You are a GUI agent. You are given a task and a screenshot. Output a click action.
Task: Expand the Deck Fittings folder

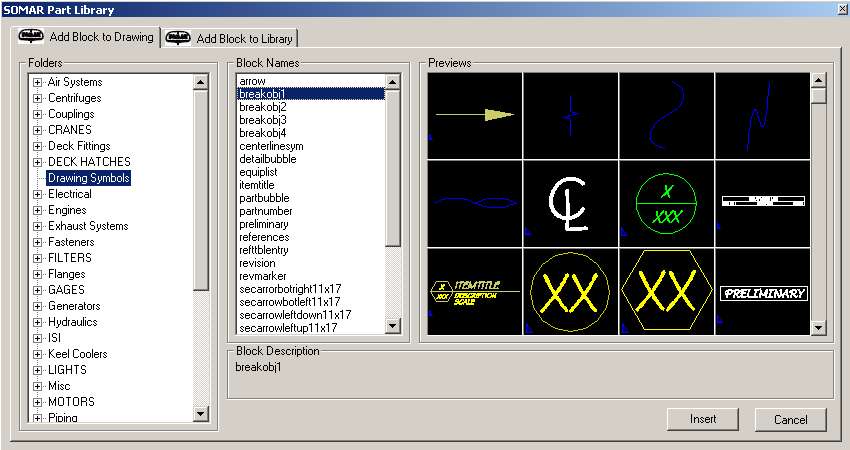[x=37, y=146]
